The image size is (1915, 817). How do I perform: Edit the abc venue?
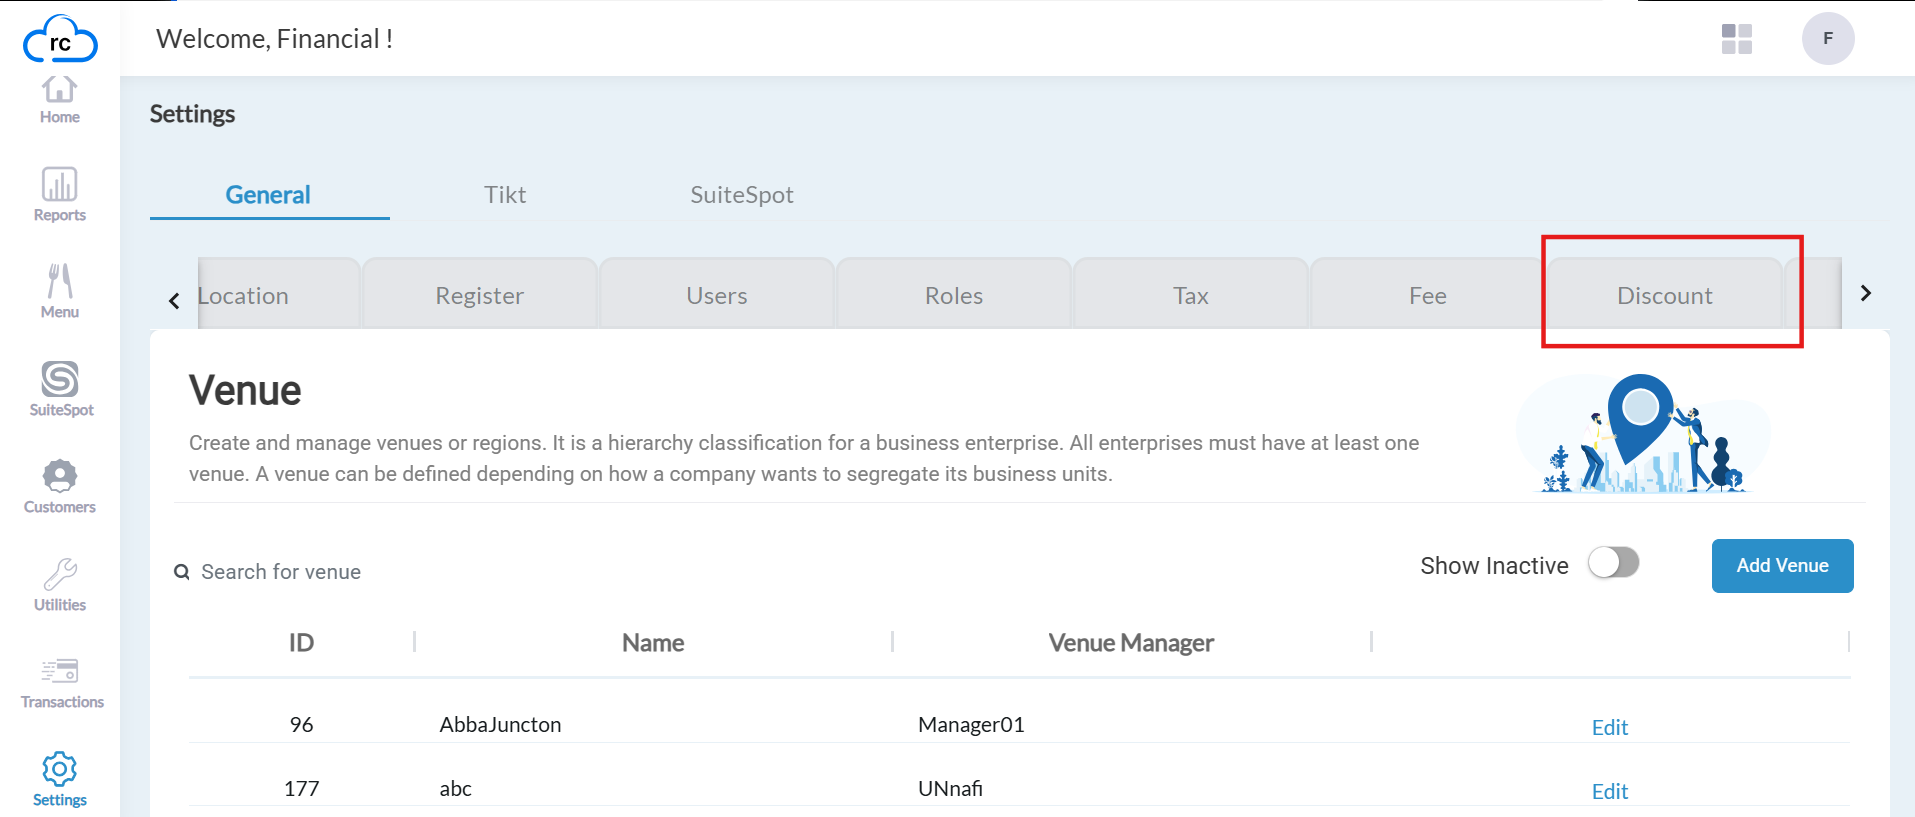click(x=1610, y=792)
